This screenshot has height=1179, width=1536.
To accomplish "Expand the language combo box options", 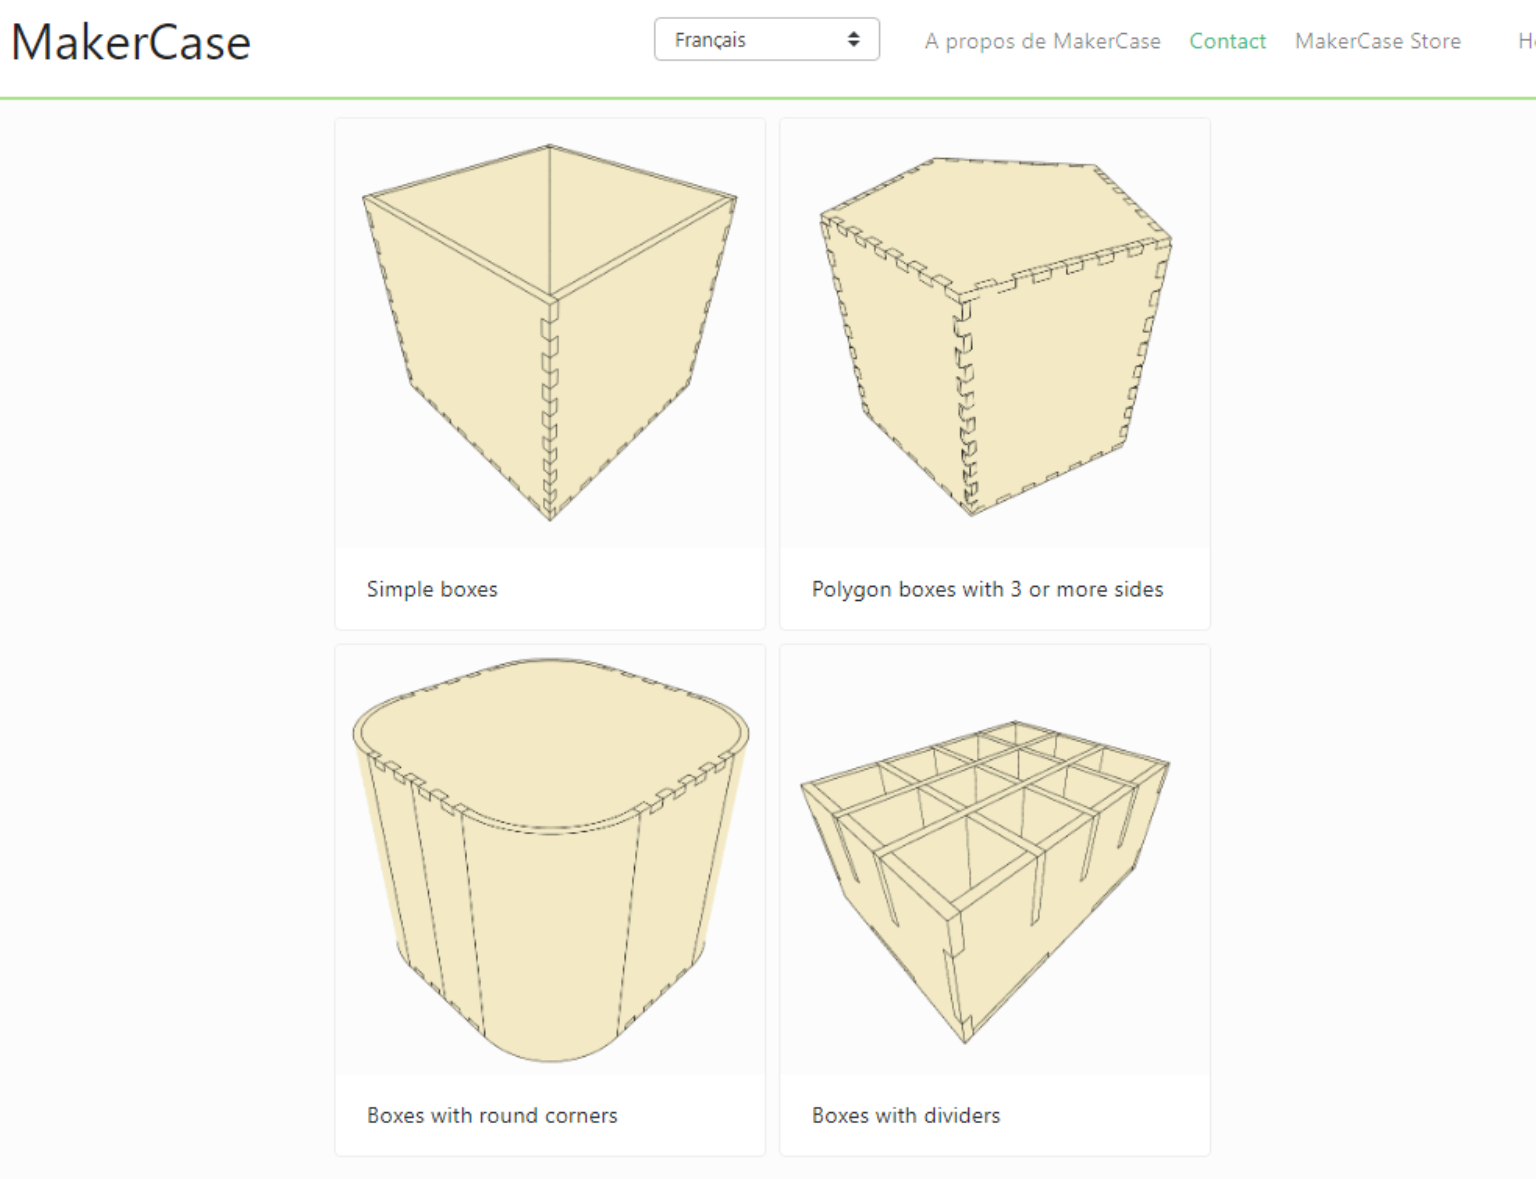I will pyautogui.click(x=766, y=39).
